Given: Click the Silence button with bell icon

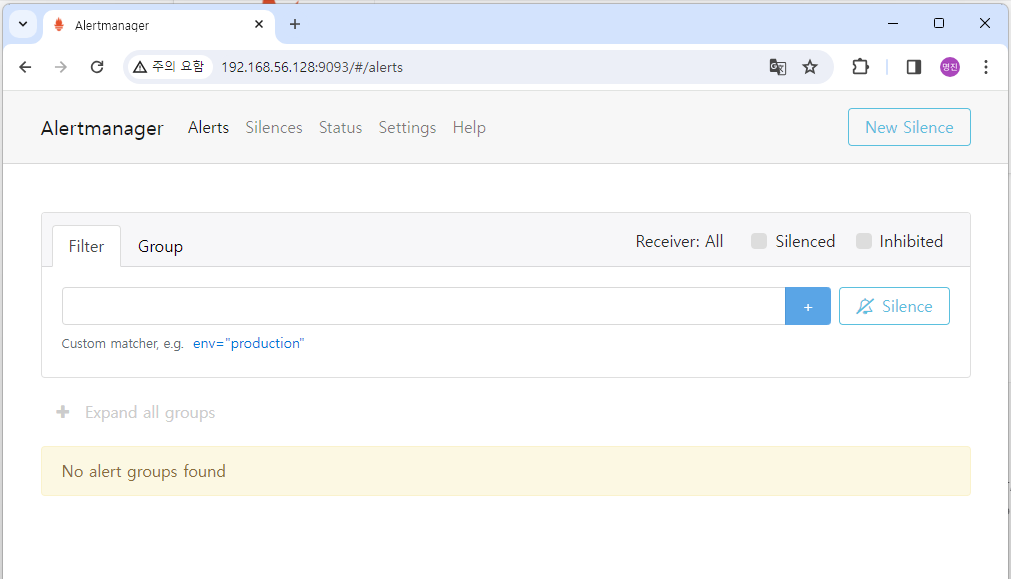Looking at the screenshot, I should pyautogui.click(x=894, y=306).
